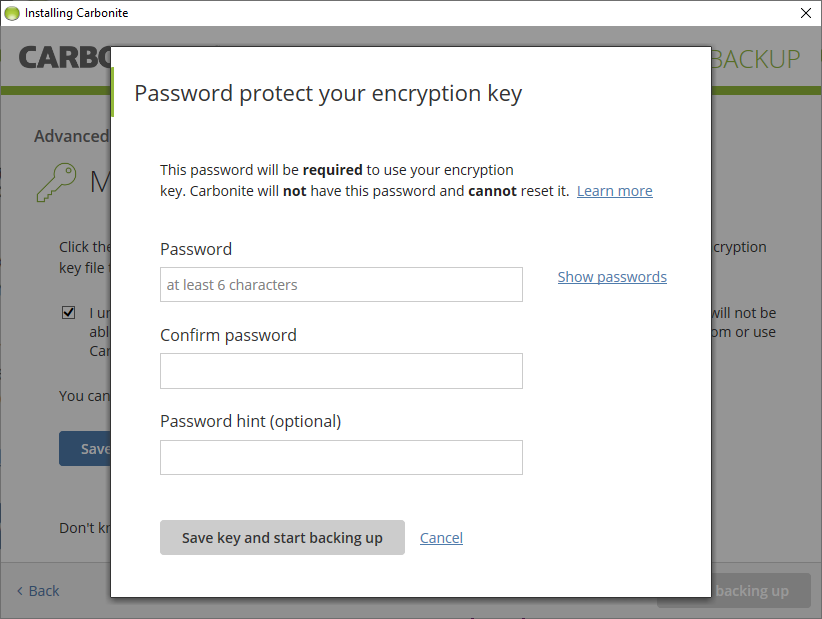Cancel the password protection dialog
822x619 pixels.
pos(441,538)
